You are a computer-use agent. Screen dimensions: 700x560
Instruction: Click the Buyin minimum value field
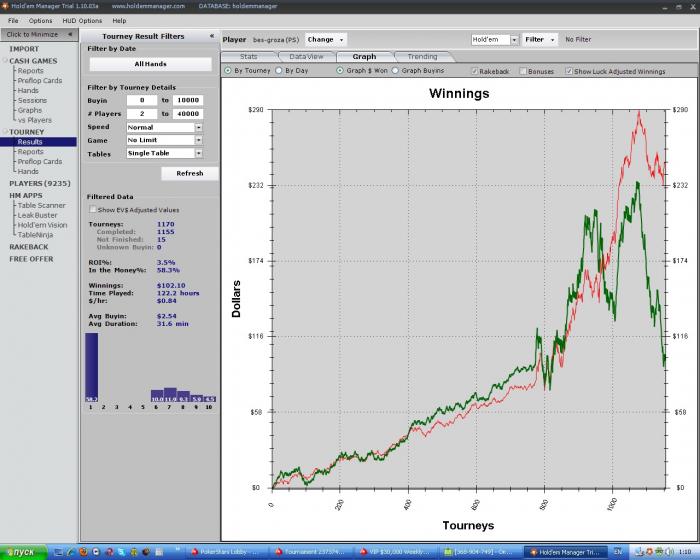[142, 101]
